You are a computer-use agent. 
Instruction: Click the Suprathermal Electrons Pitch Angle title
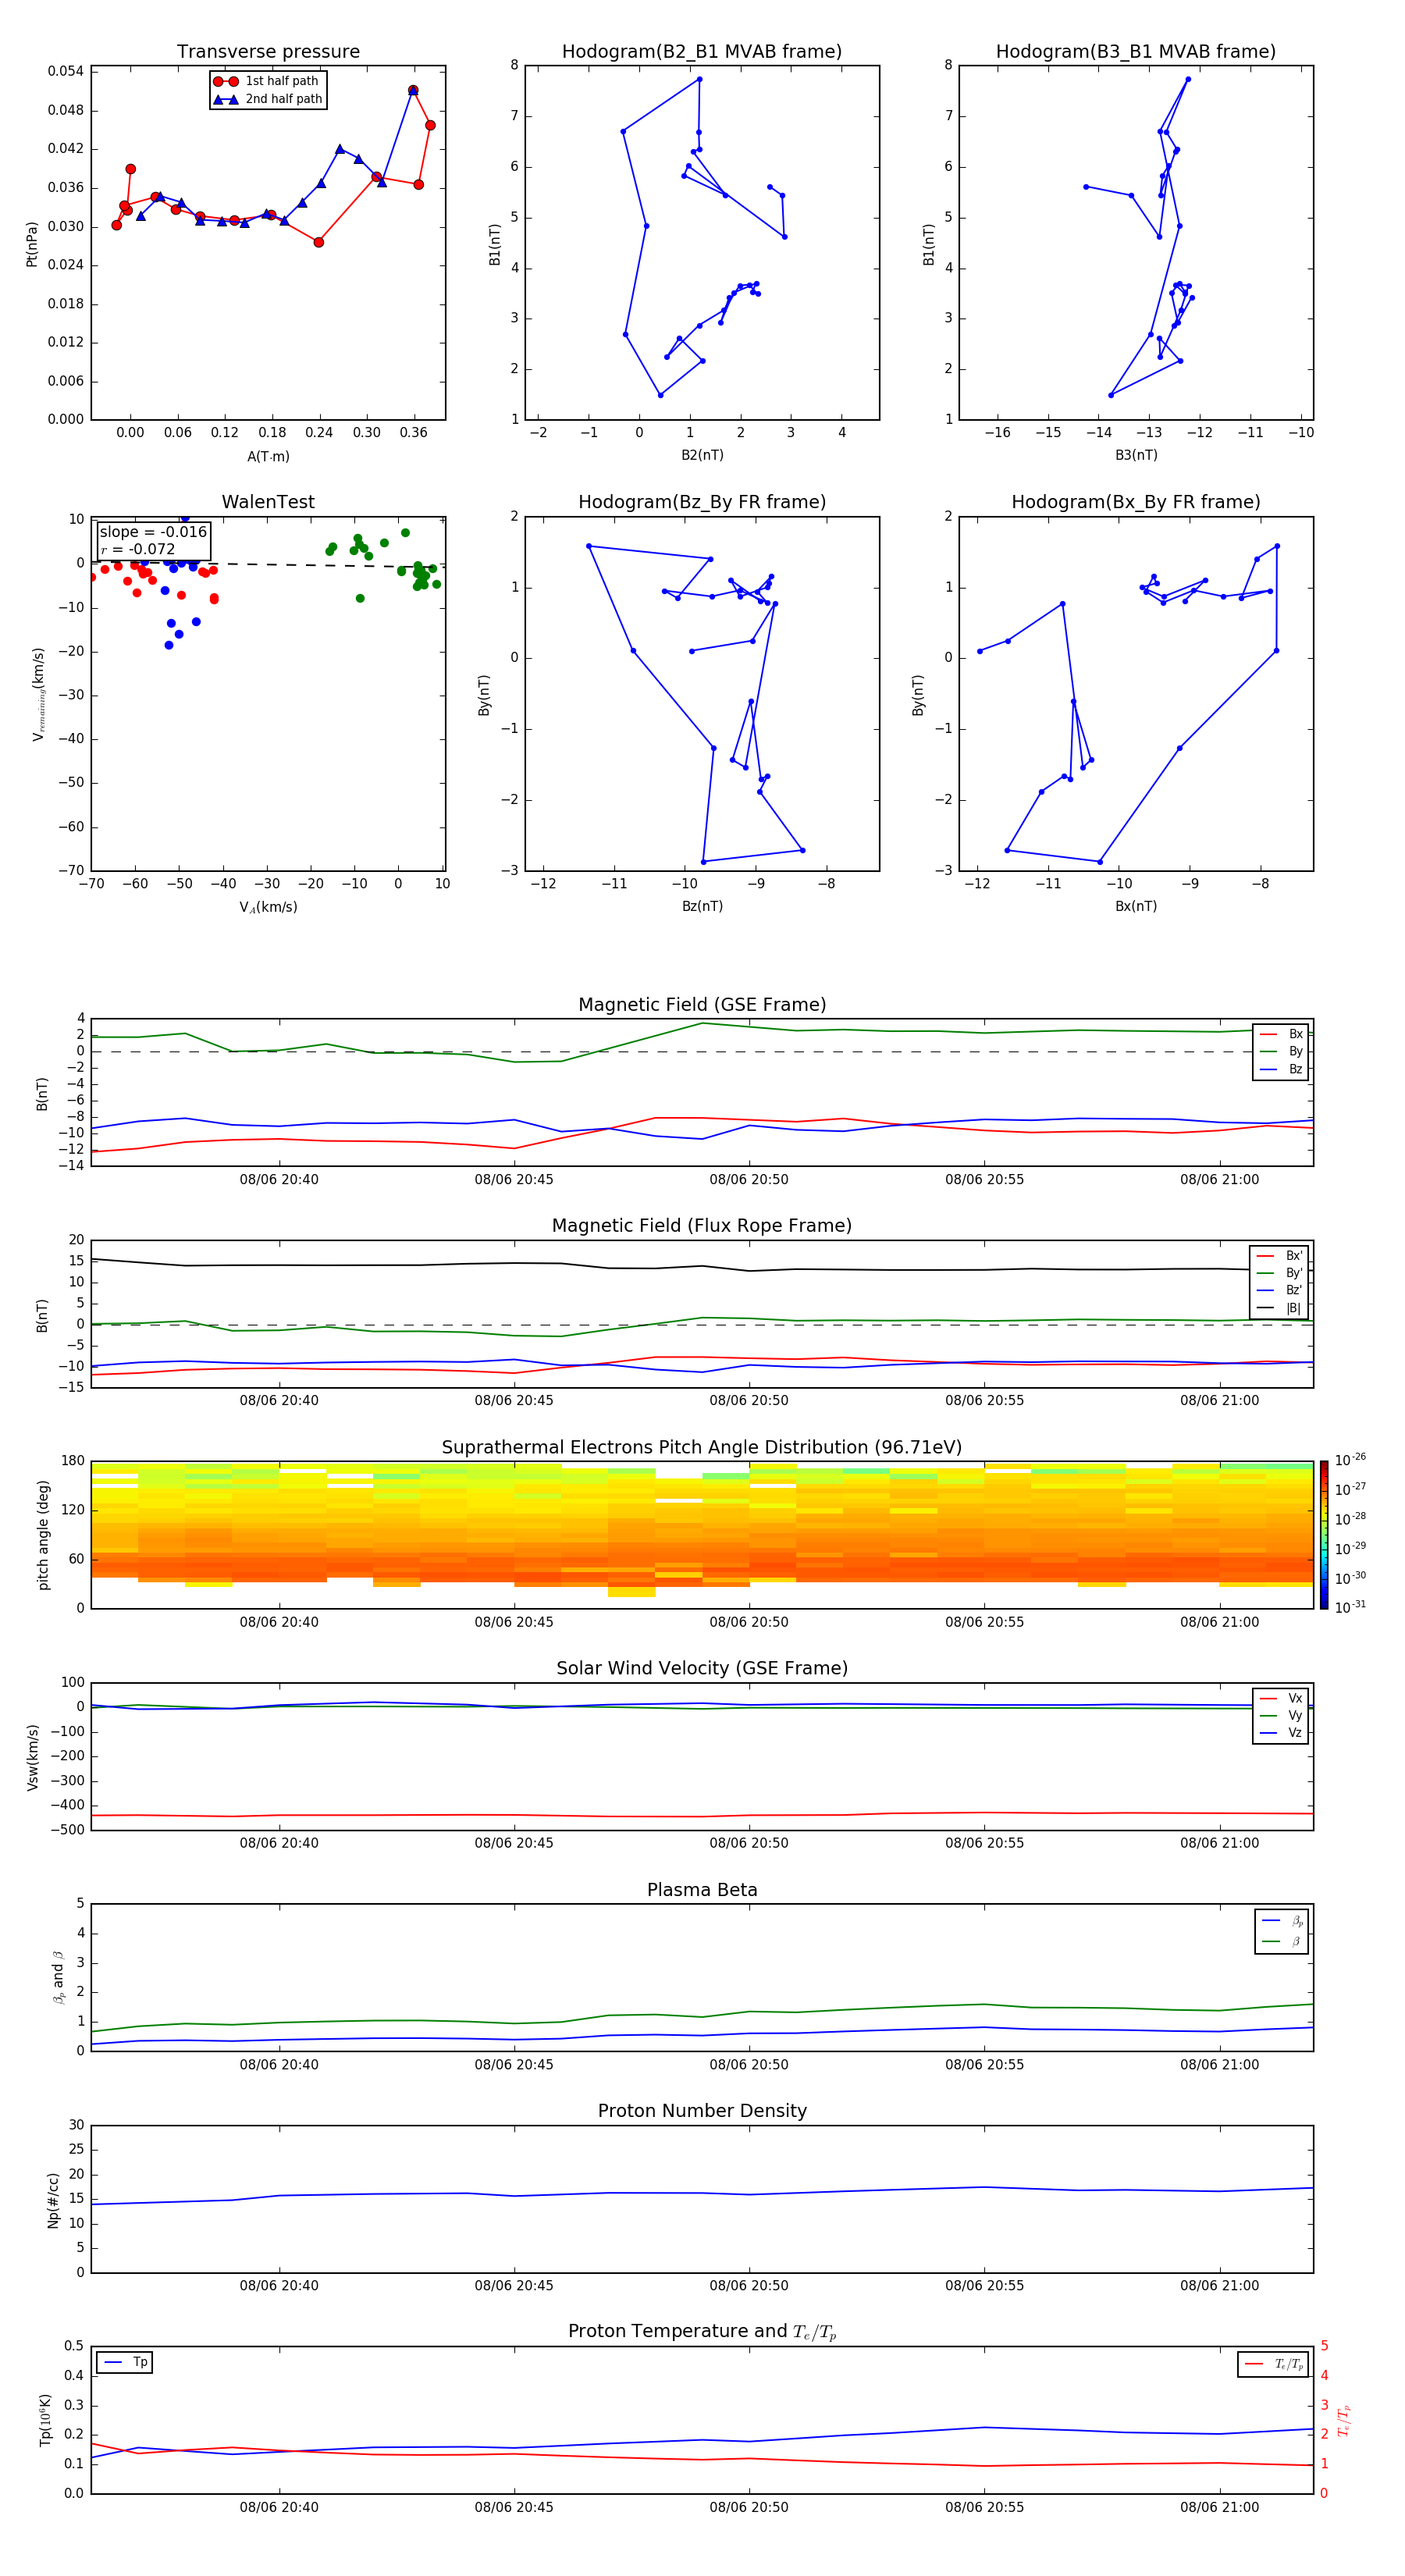click(x=702, y=1448)
